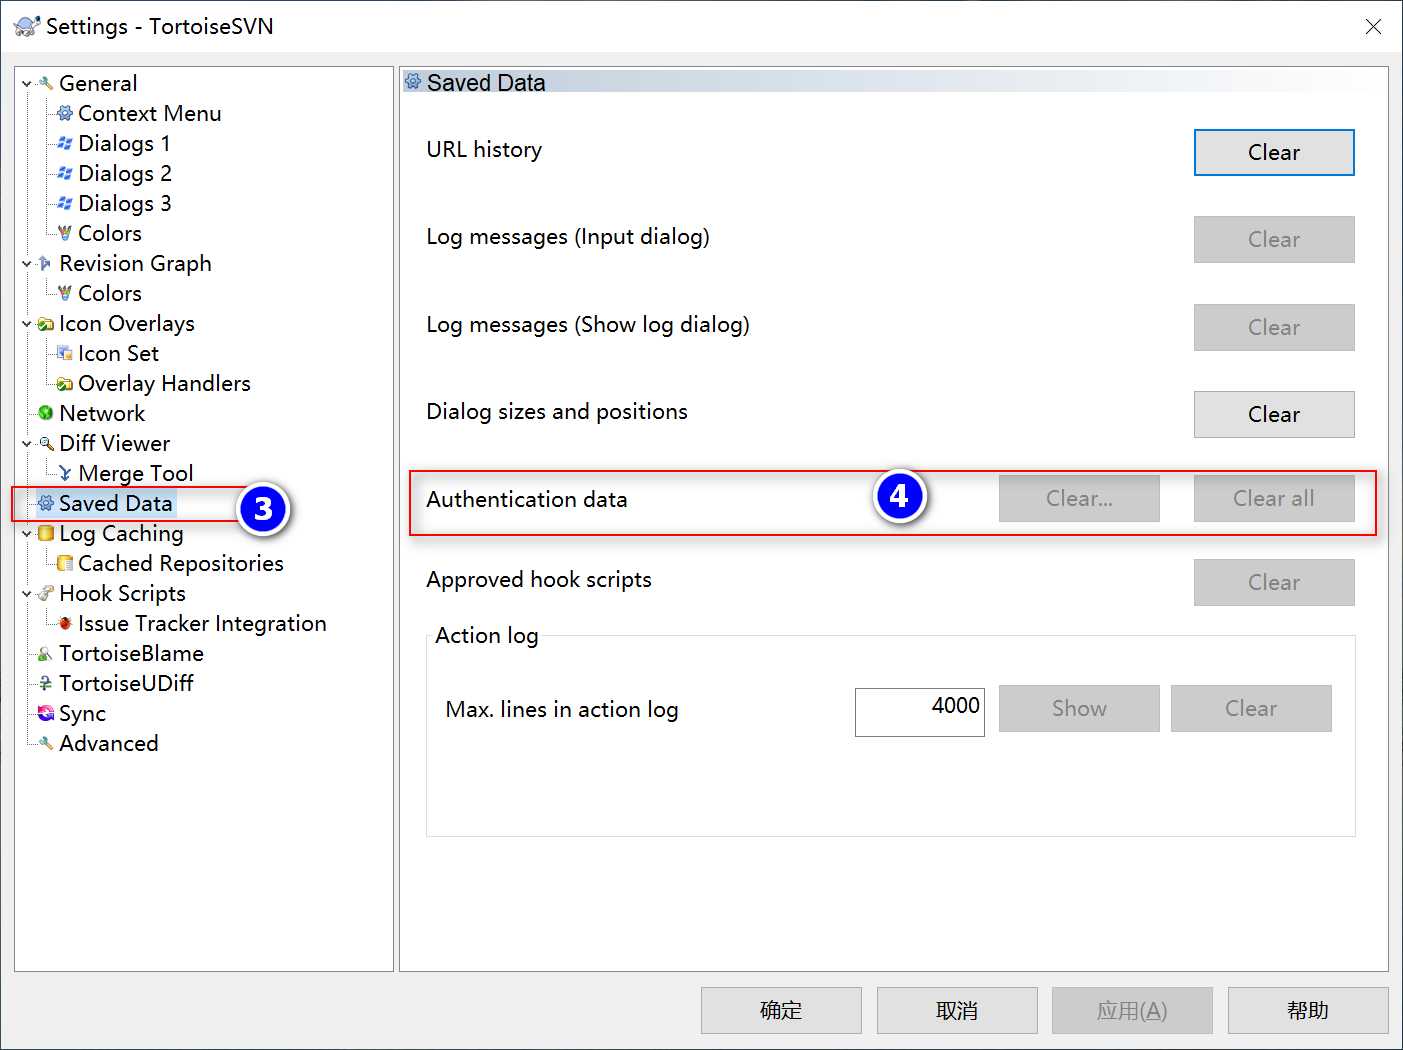This screenshot has width=1403, height=1050.
Task: Open Hook Scripts via its icon
Action: [45, 593]
